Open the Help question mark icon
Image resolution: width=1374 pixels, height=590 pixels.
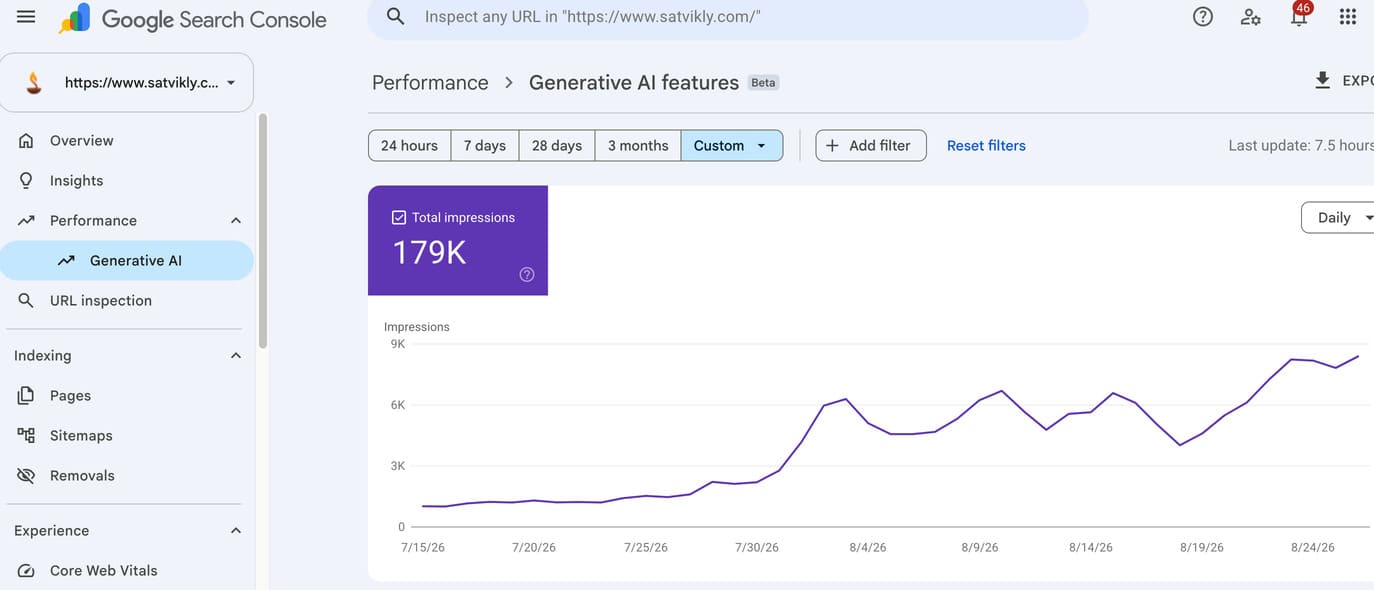(x=1203, y=17)
